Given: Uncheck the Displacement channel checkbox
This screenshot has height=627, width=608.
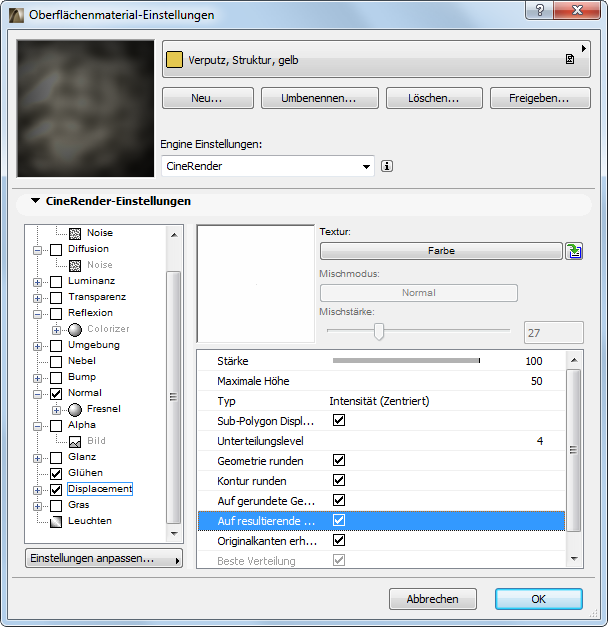Looking at the screenshot, I should tap(56, 489).
